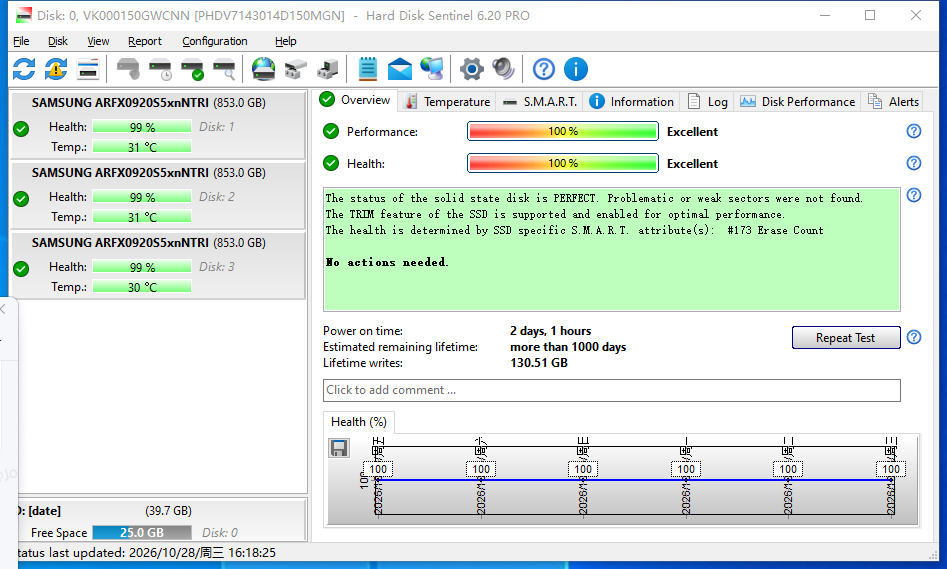The height and width of the screenshot is (569, 947).
Task: Open the Help menu
Action: [x=286, y=41]
